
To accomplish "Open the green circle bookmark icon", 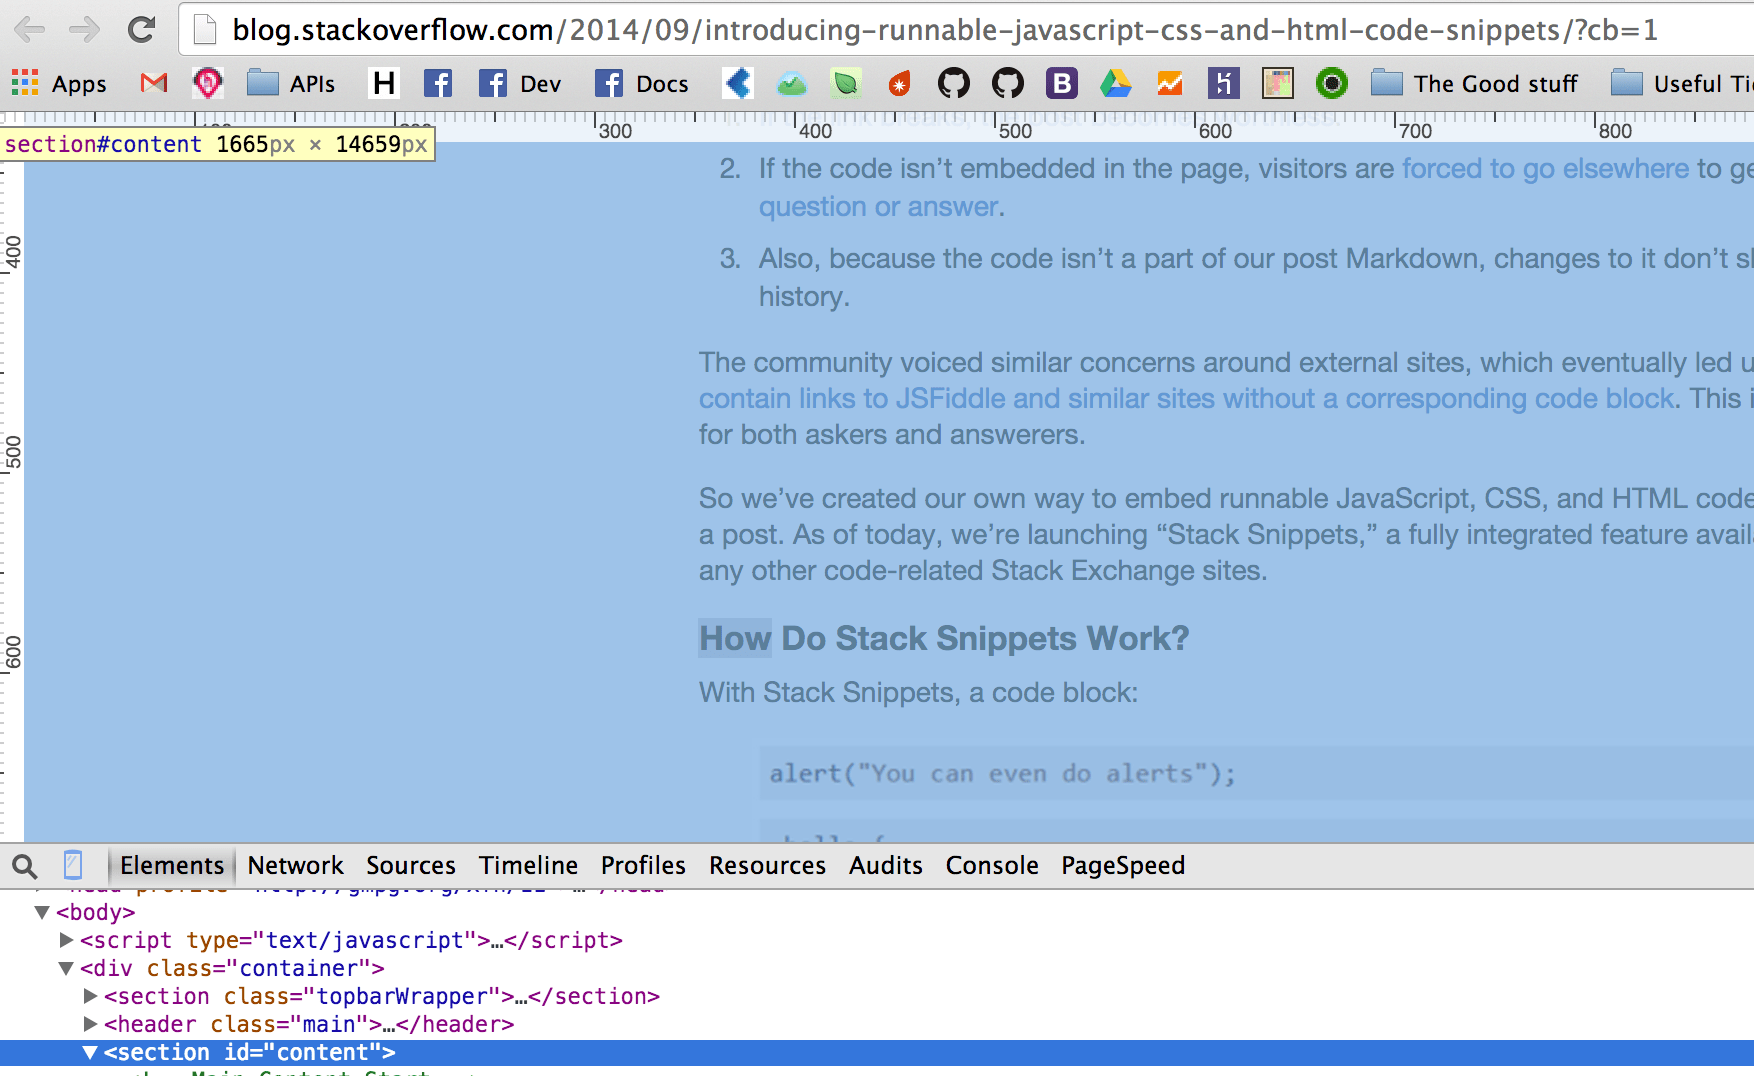I will [1332, 83].
